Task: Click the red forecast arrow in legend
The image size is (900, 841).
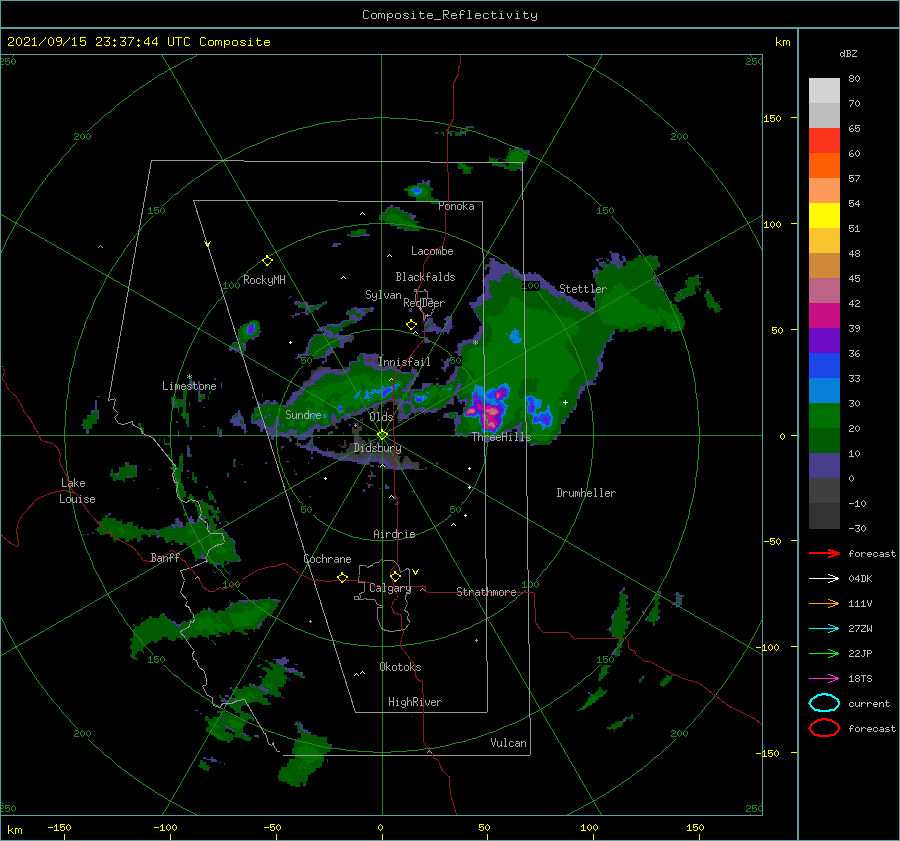Action: click(824, 553)
